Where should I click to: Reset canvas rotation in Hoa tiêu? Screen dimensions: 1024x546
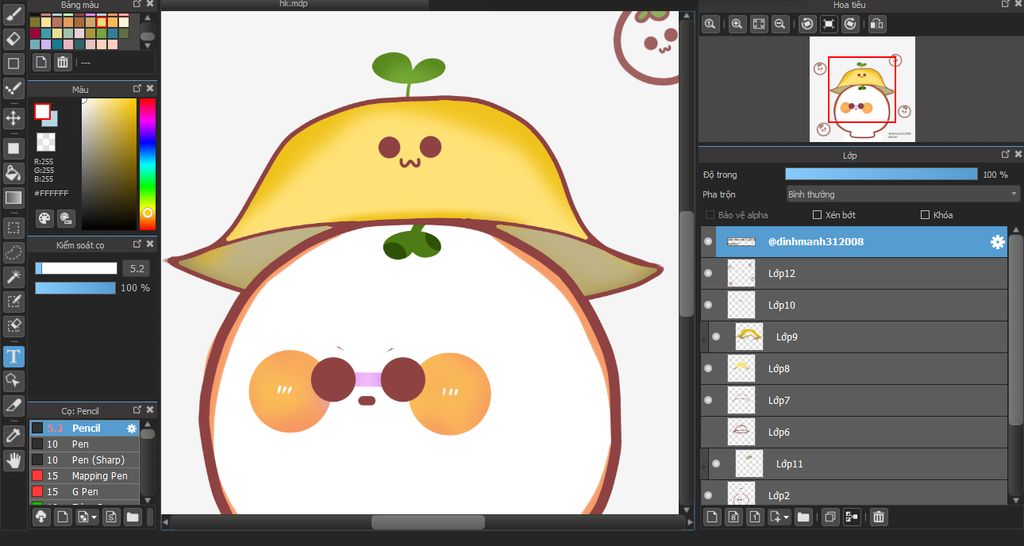[x=828, y=24]
